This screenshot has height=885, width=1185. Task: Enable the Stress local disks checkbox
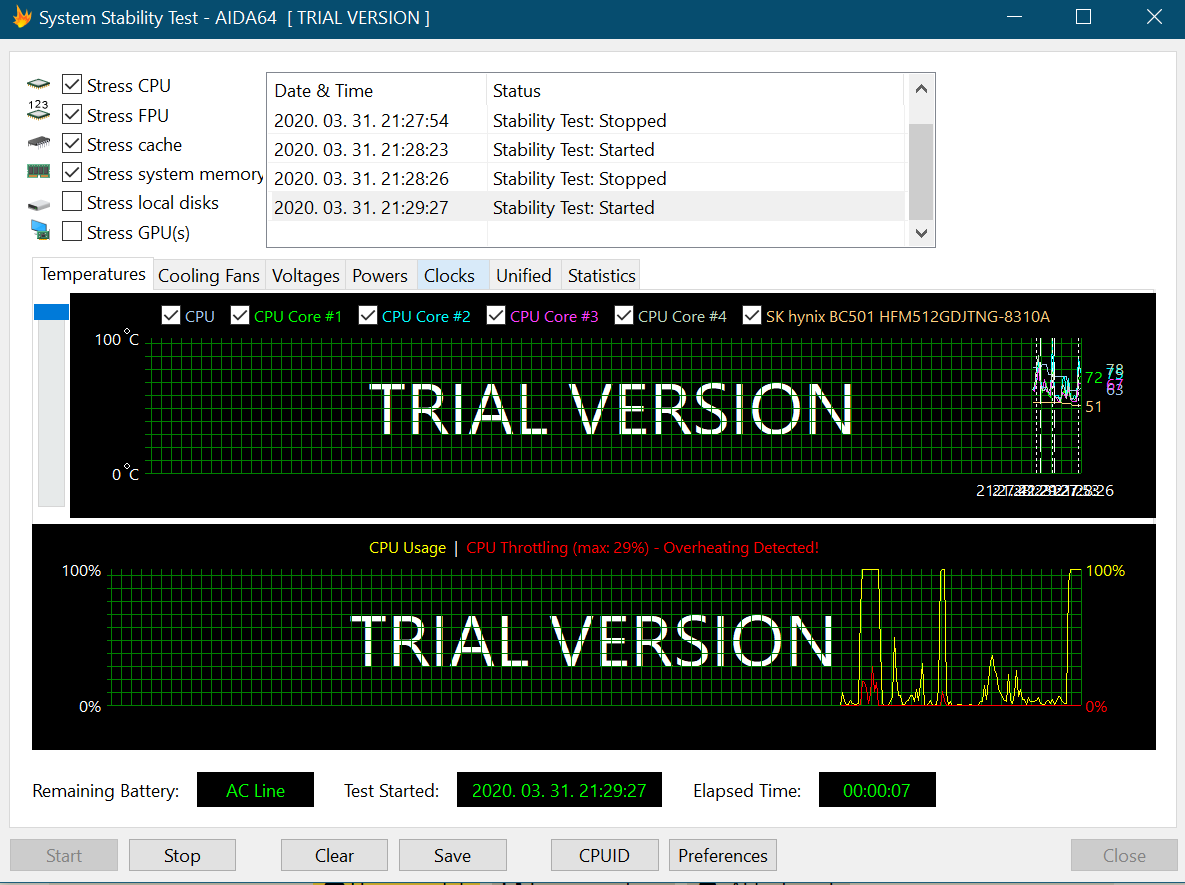point(72,201)
